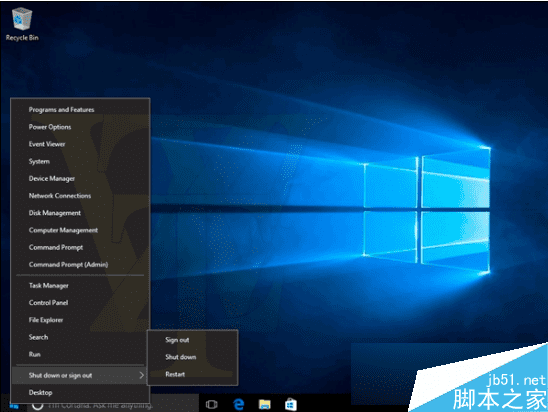Screen dimensions: 548x412
Task: Choose Control Panel
Action: [81, 303]
